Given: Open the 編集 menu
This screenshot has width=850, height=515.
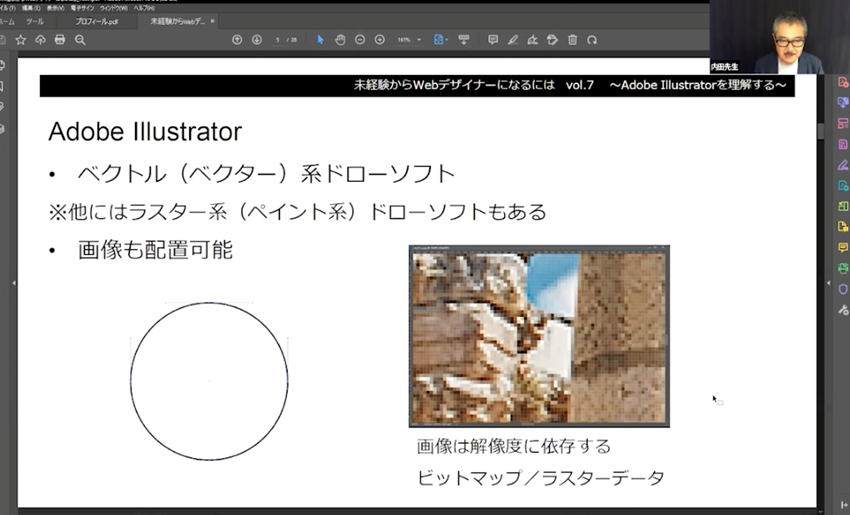Looking at the screenshot, I should coord(31,8).
